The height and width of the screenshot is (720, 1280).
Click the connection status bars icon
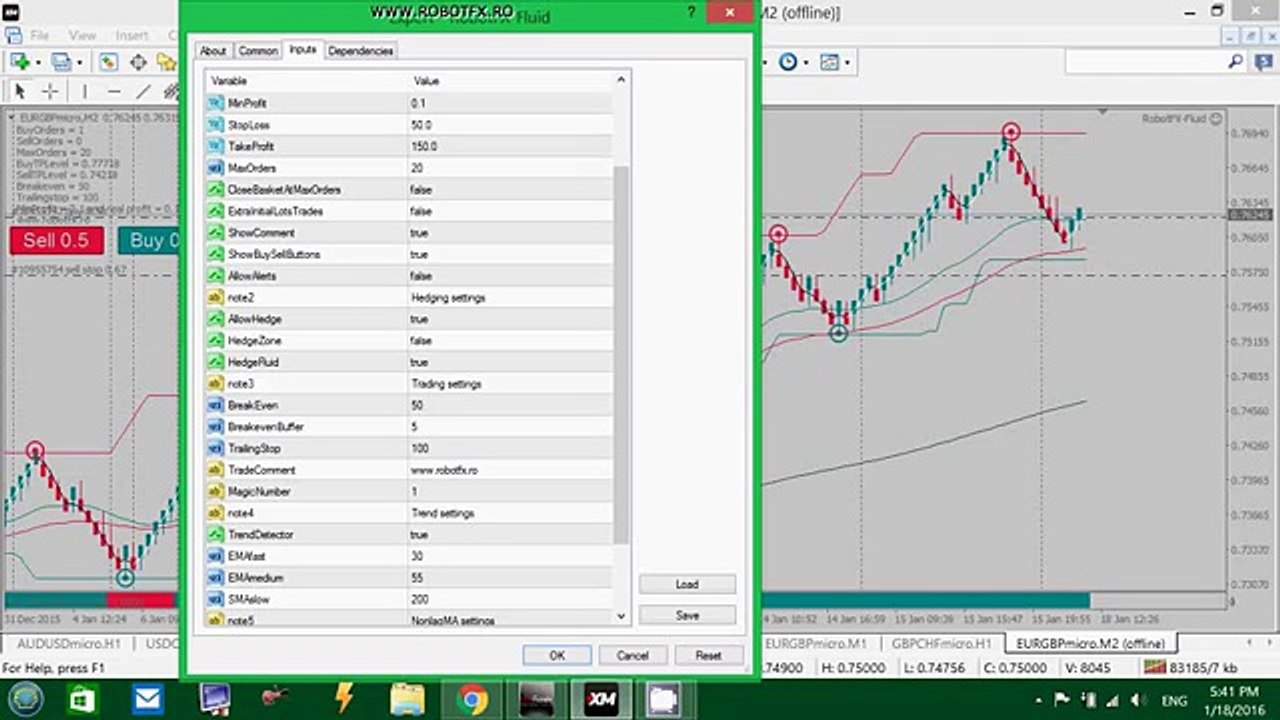(1155, 667)
